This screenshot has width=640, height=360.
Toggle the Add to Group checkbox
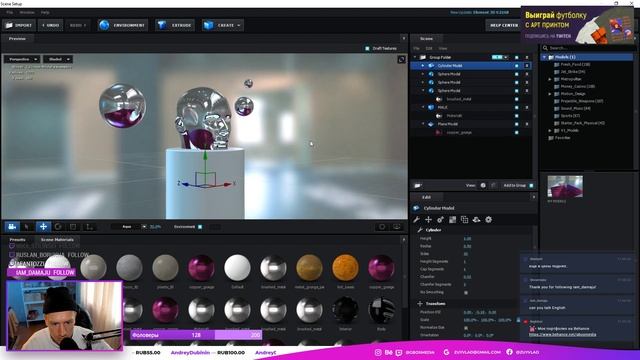[531, 185]
